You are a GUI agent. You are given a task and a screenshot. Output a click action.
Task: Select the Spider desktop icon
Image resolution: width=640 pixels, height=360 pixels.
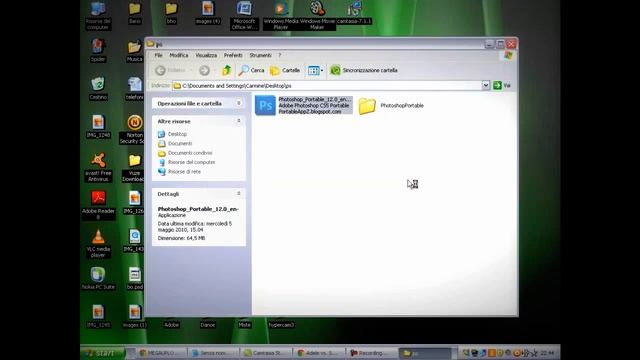(98, 51)
